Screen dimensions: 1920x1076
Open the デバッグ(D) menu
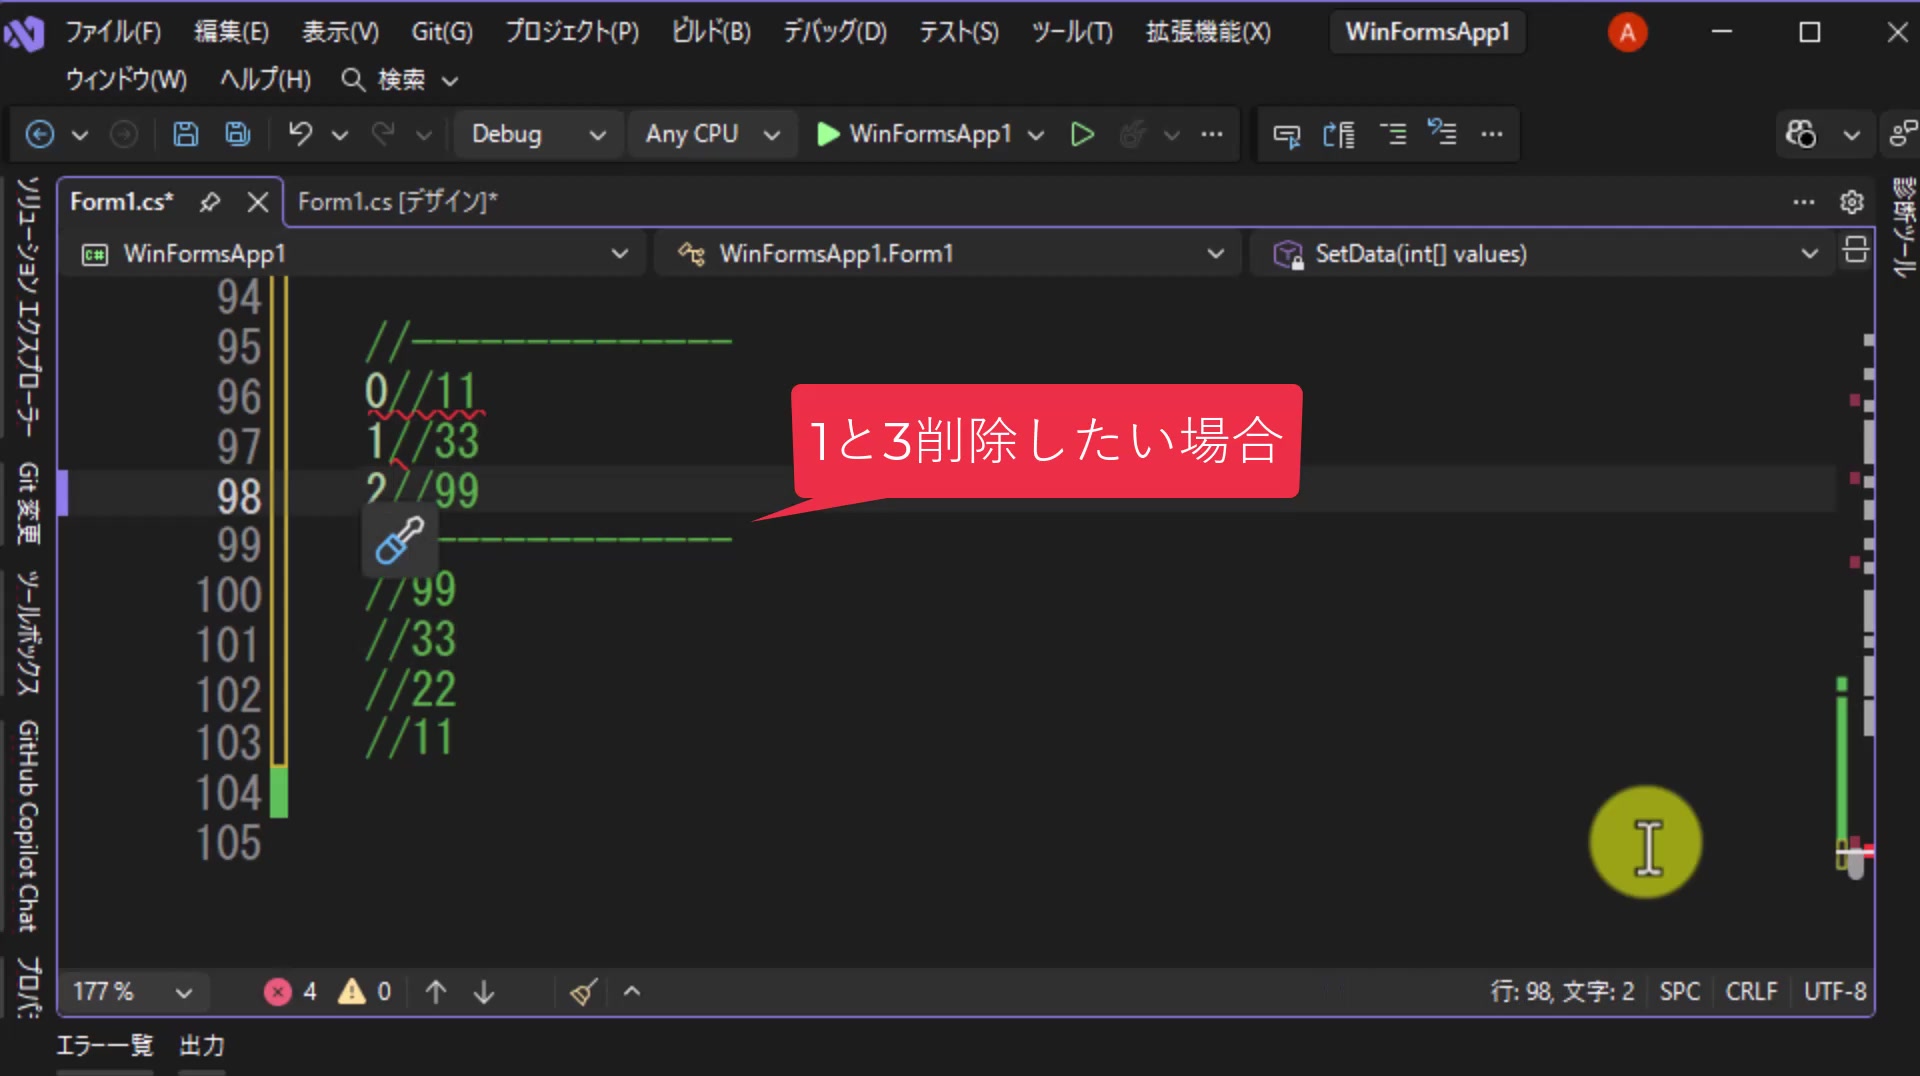click(x=834, y=32)
